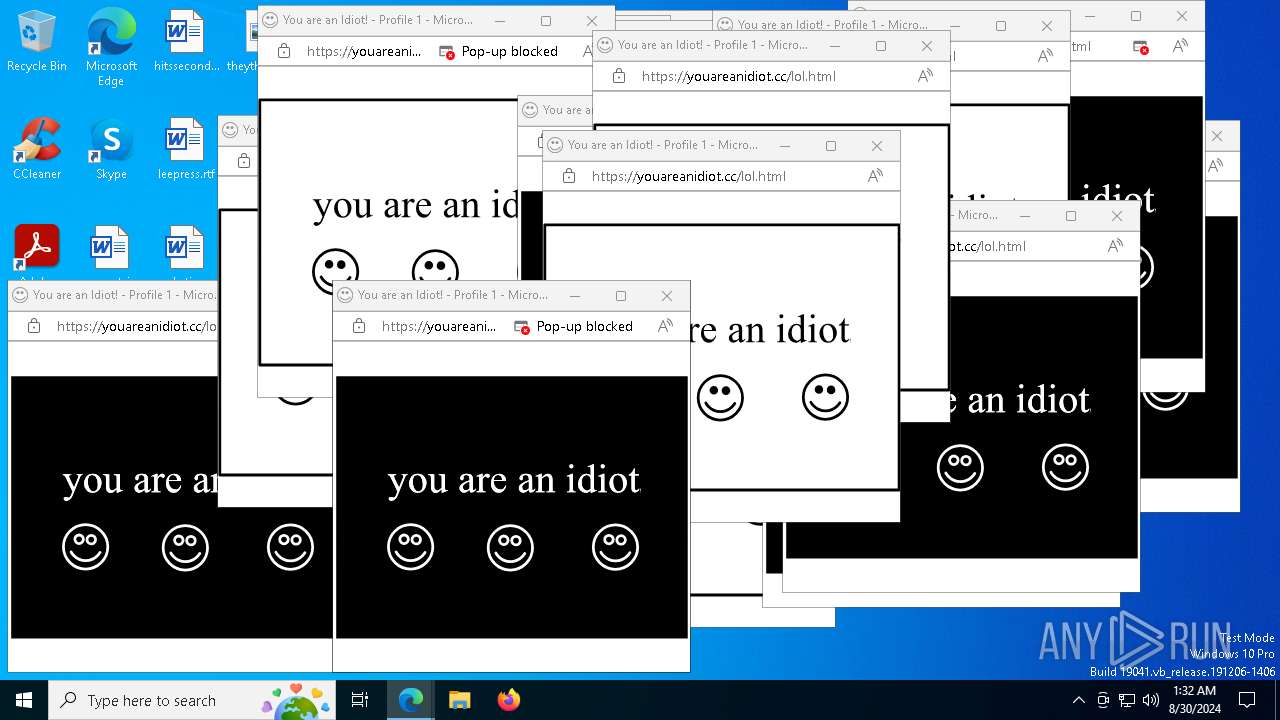Open the Microsoft Edge desktop shortcut
1280x720 pixels.
pos(111,47)
